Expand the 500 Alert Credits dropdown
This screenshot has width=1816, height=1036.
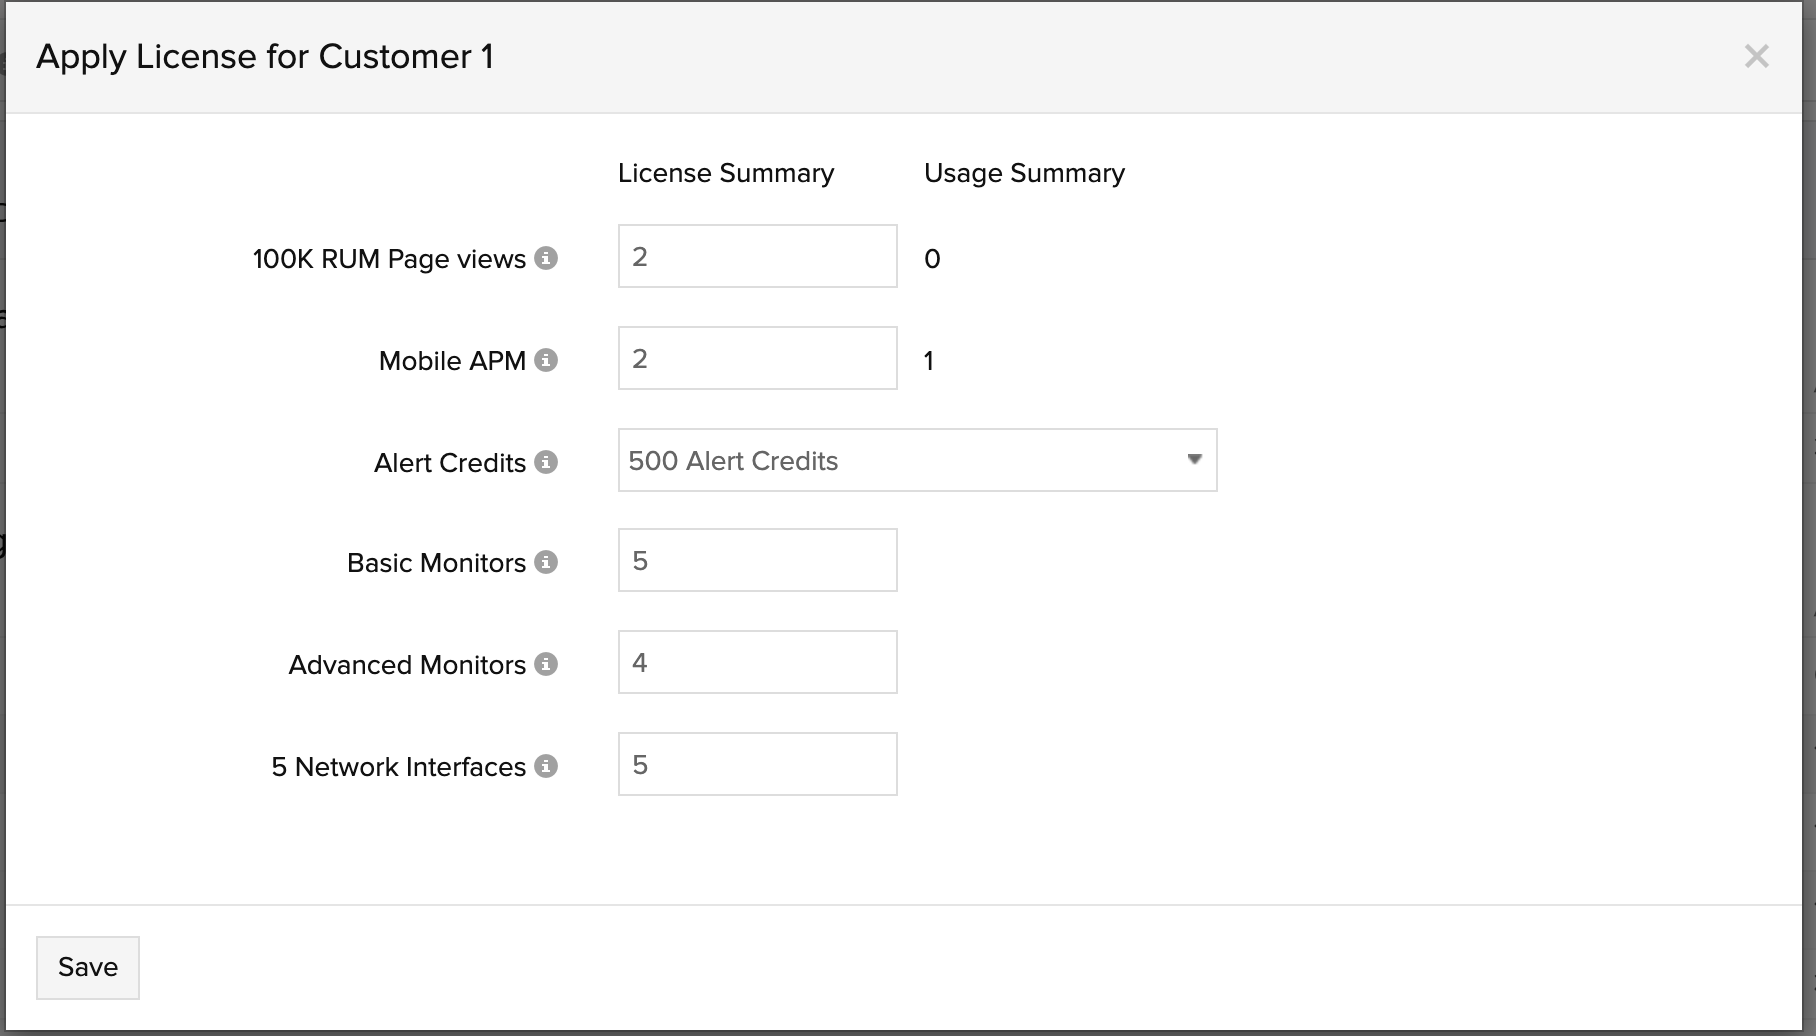tap(917, 460)
